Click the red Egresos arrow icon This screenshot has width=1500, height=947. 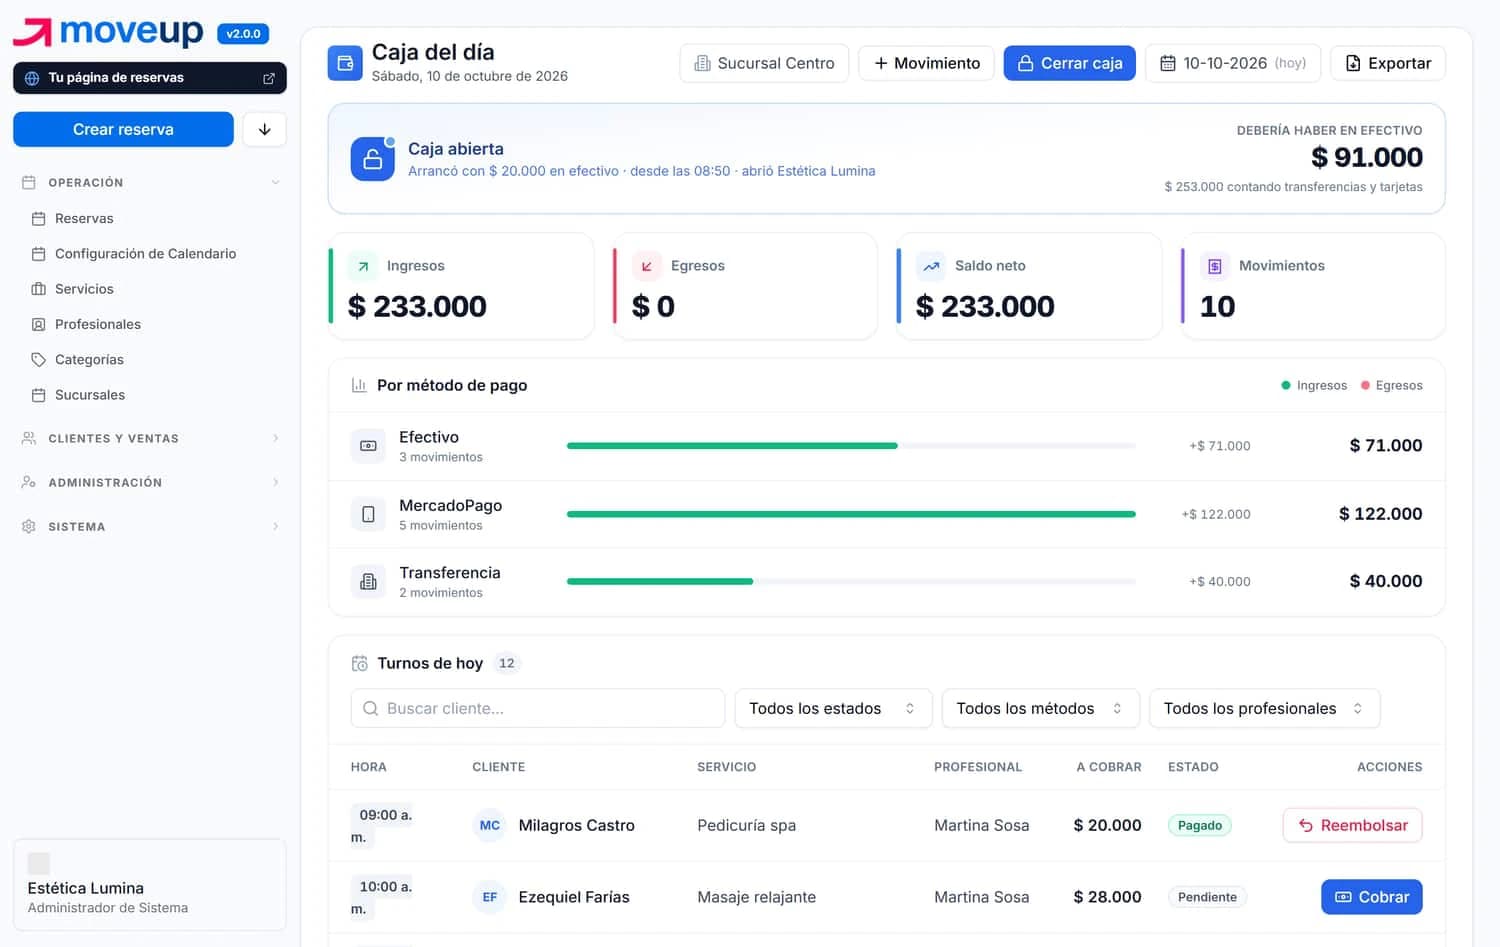647,266
